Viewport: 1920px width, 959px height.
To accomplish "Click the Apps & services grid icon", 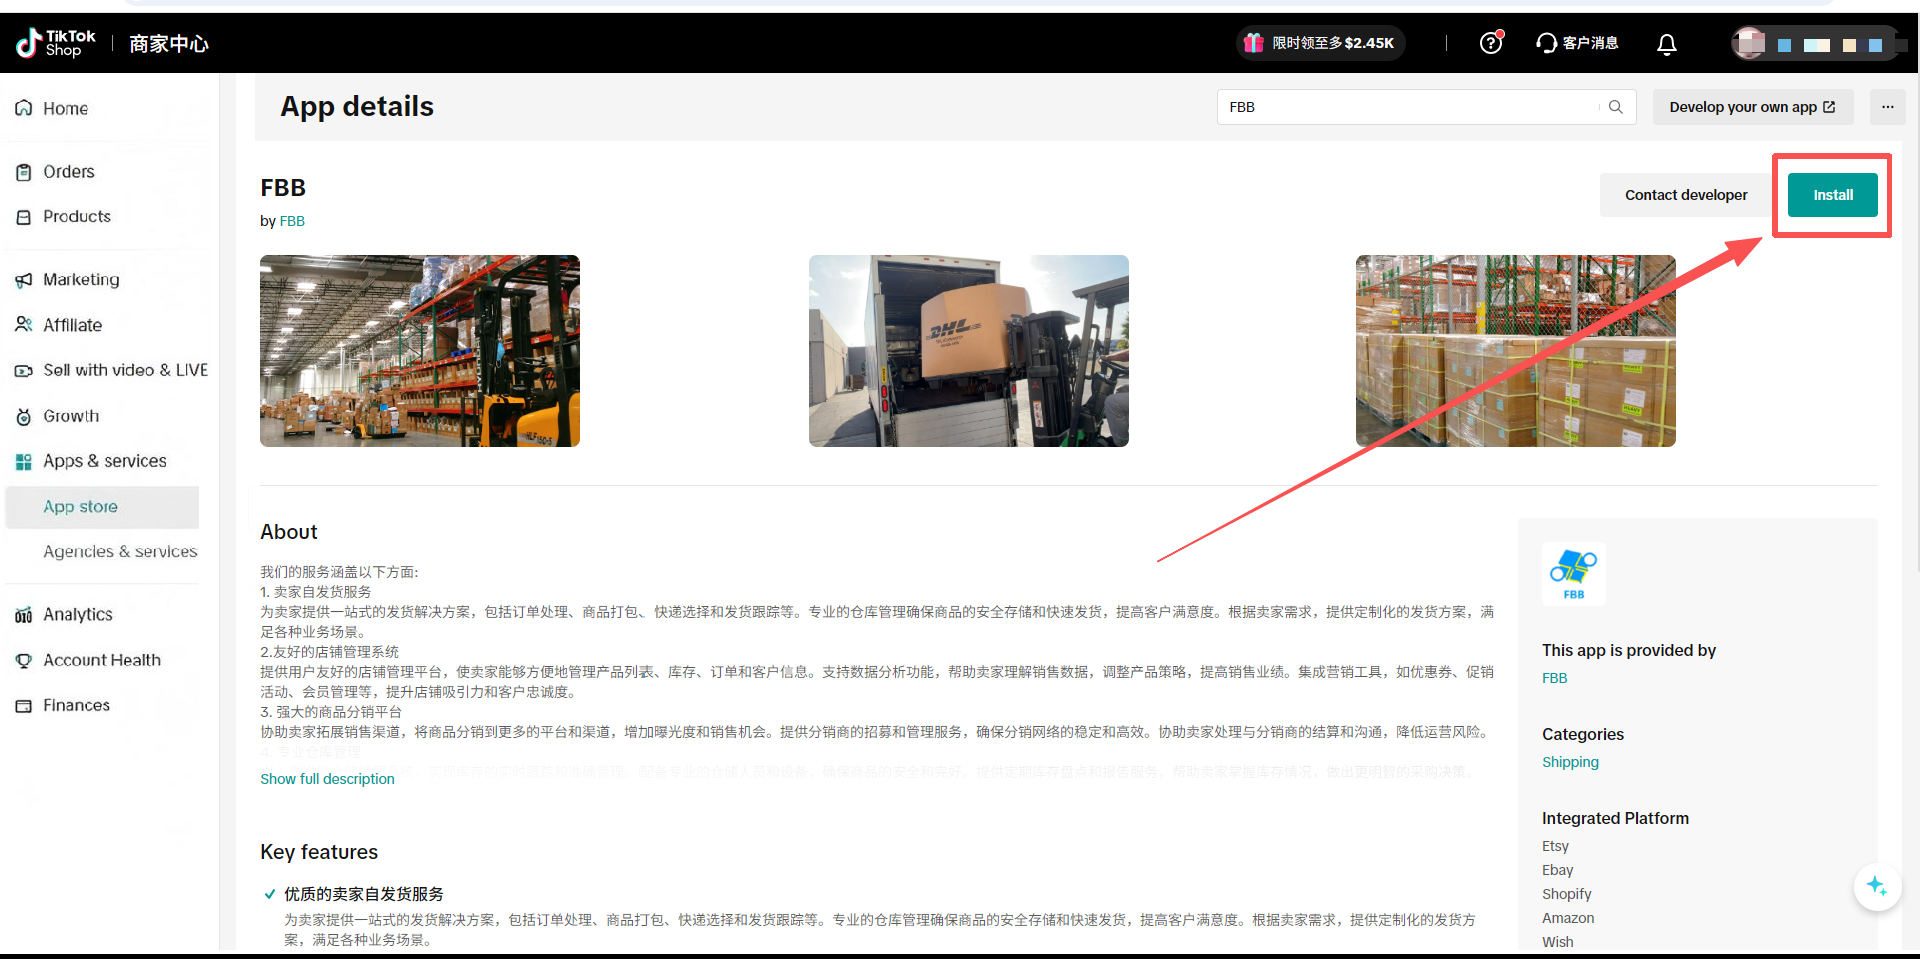I will click(24, 462).
